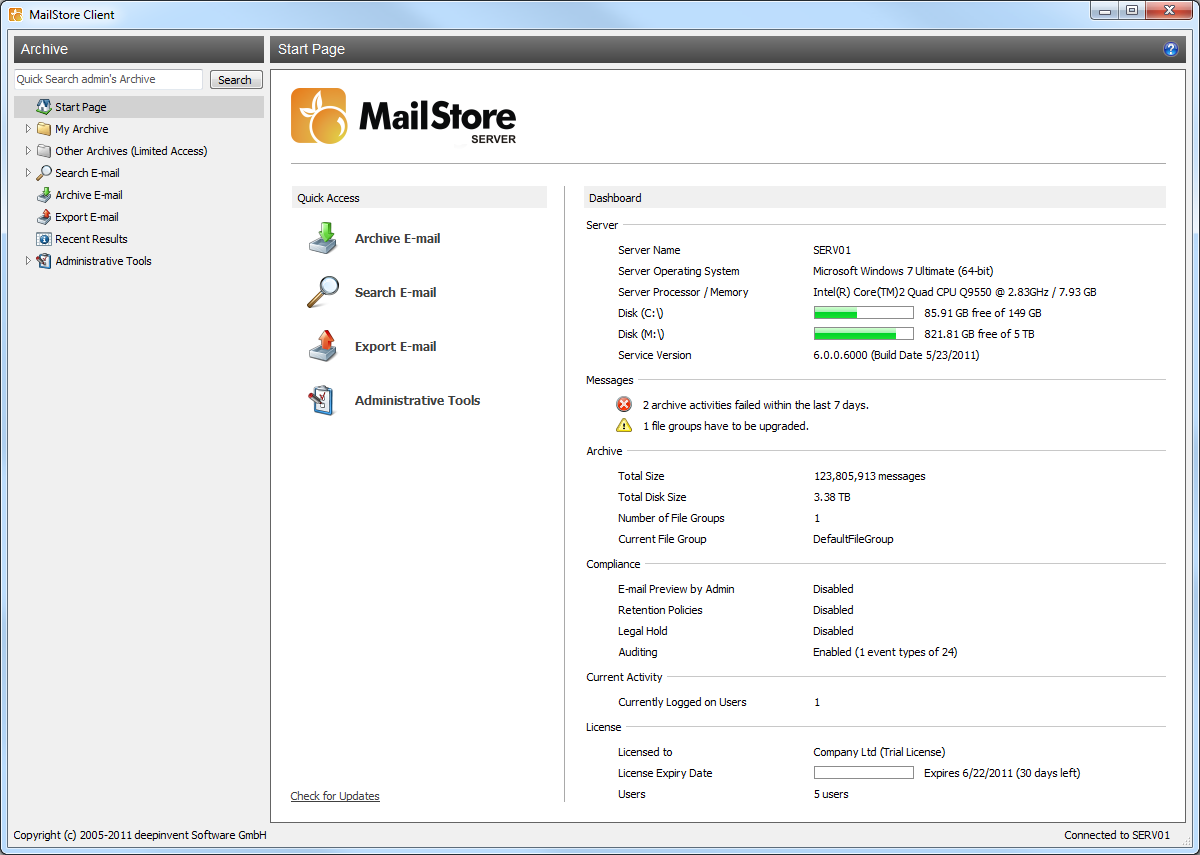Image resolution: width=1200 pixels, height=855 pixels.
Task: Click the '123,805,913 messages' value
Action: coord(869,476)
